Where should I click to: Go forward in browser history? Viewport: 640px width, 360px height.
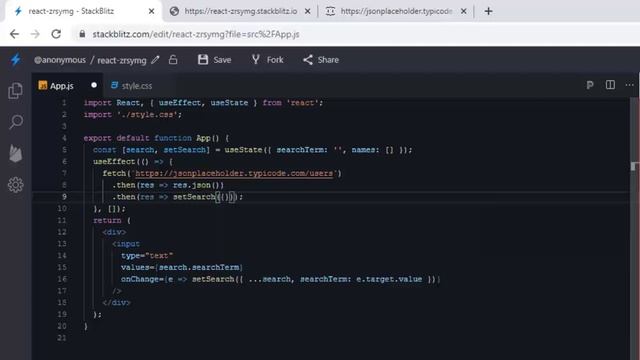point(35,34)
